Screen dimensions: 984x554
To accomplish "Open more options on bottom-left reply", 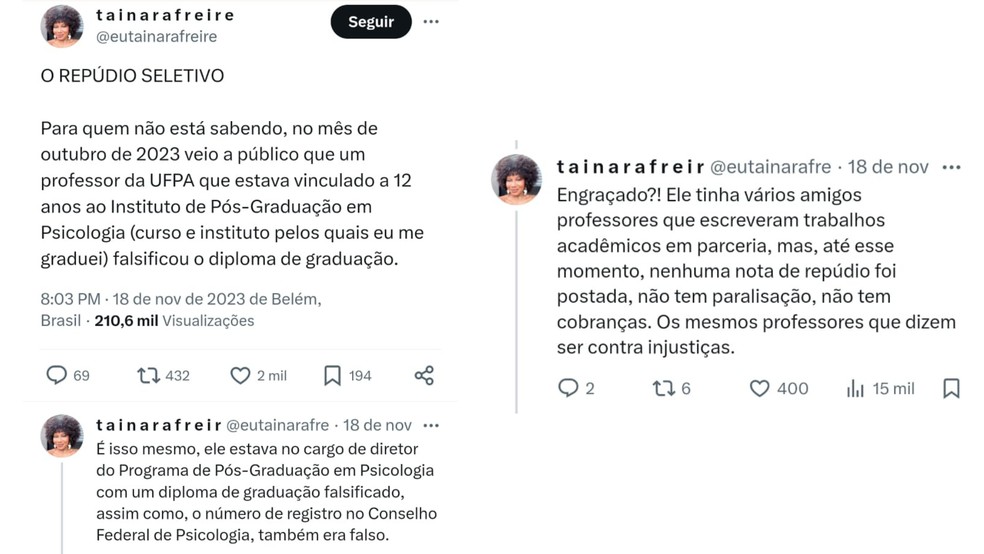I will point(431,425).
